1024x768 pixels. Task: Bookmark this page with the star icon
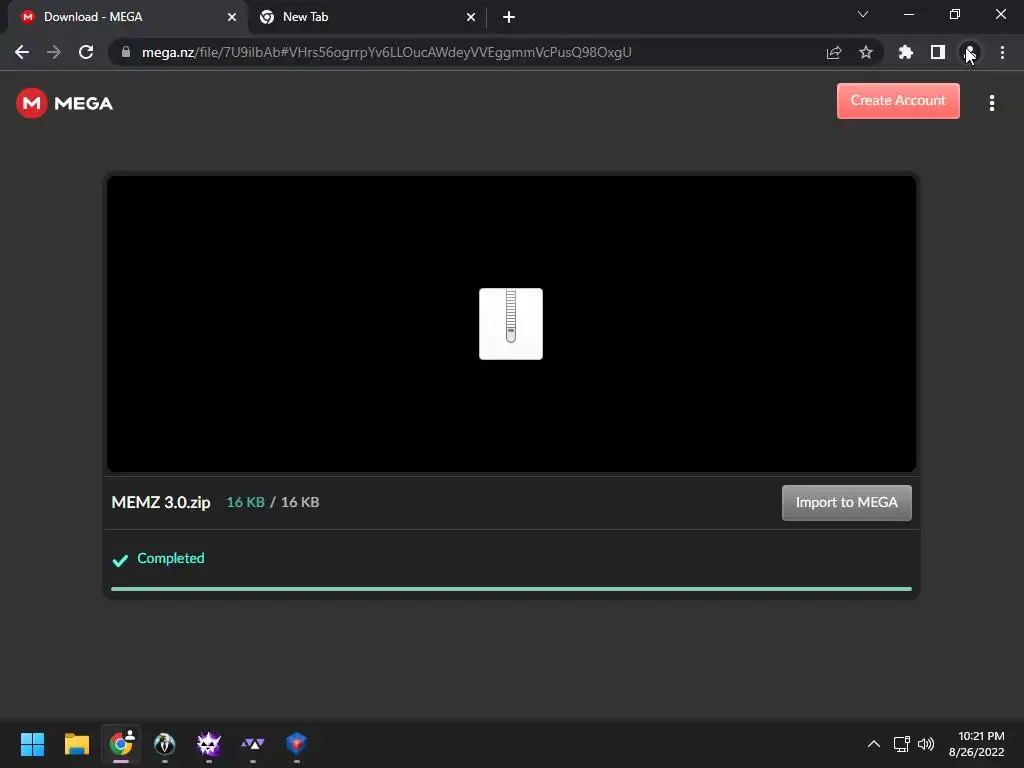click(x=865, y=52)
